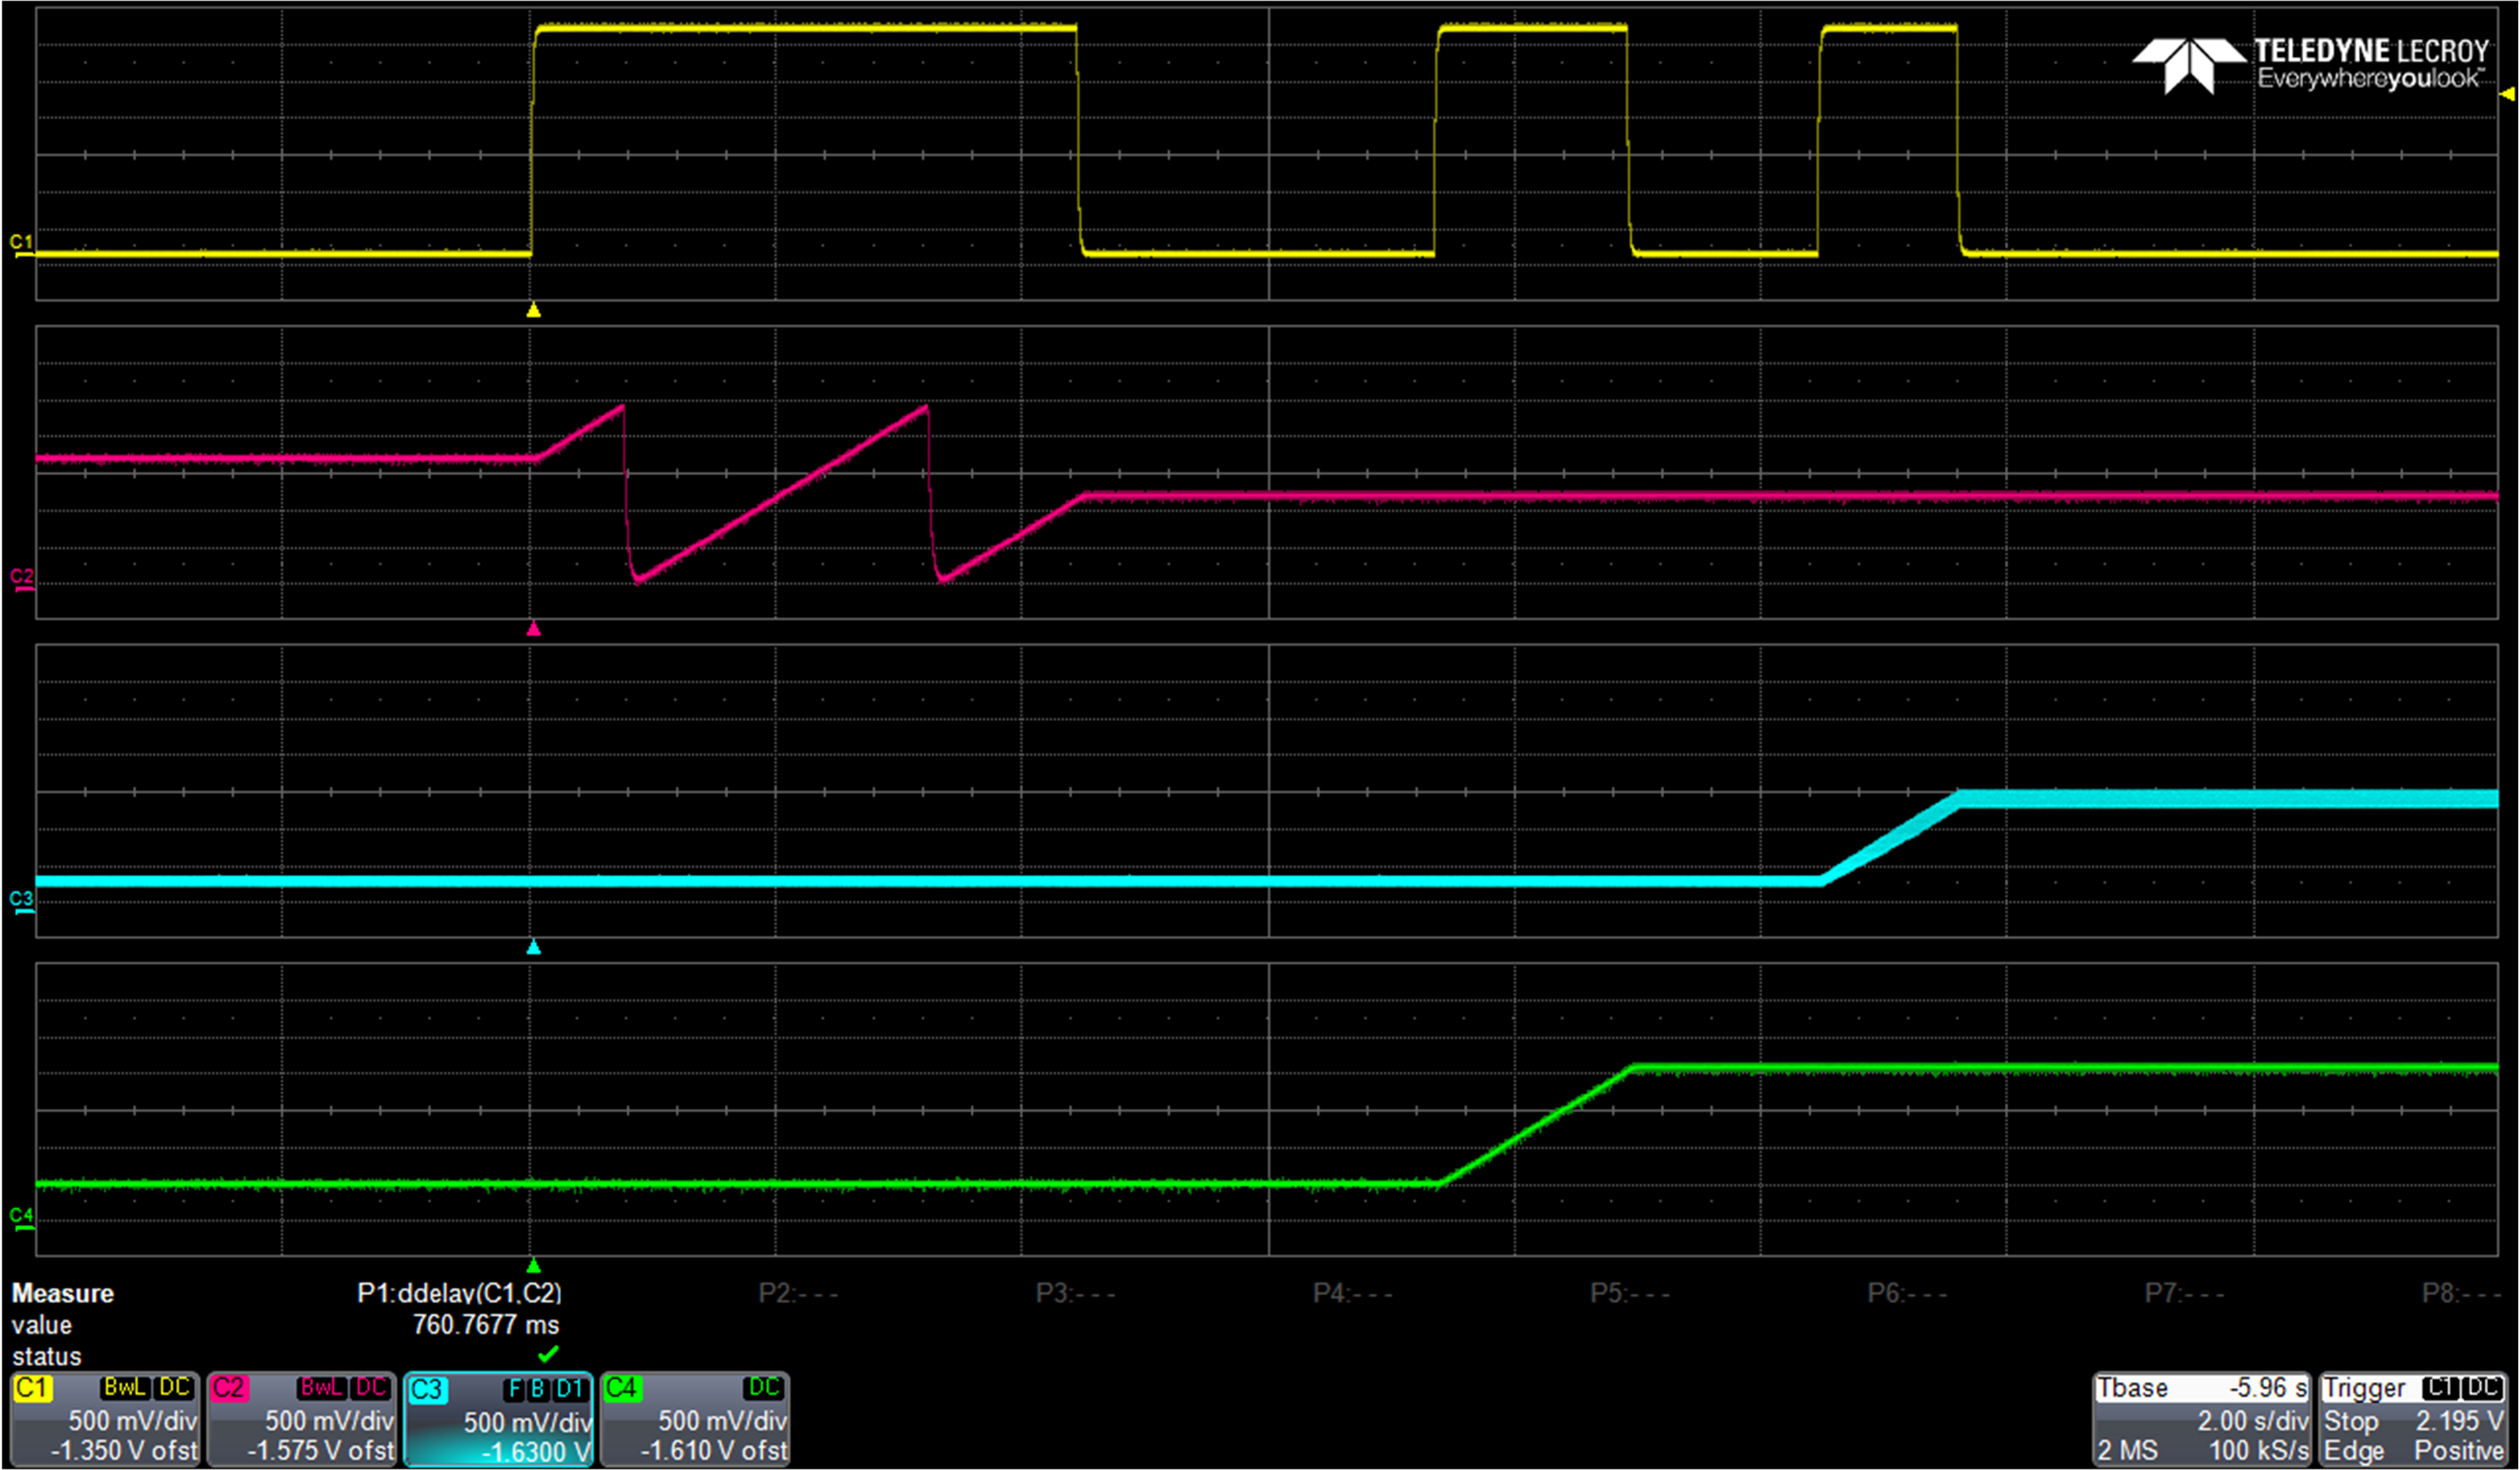Open the C4 channel descriptor box

pos(695,1419)
